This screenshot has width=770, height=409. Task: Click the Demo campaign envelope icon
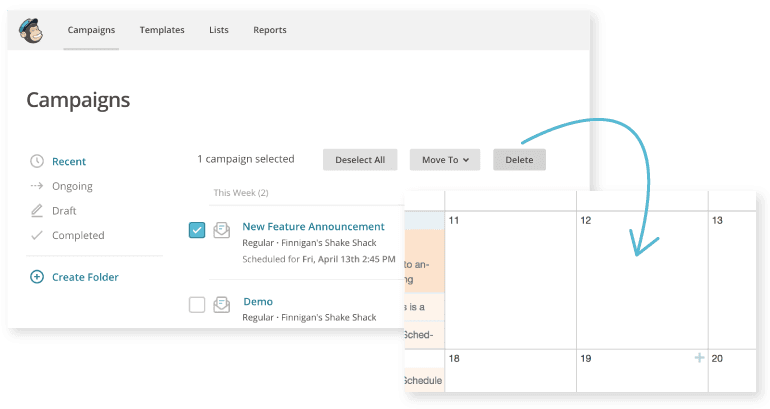pyautogui.click(x=222, y=305)
